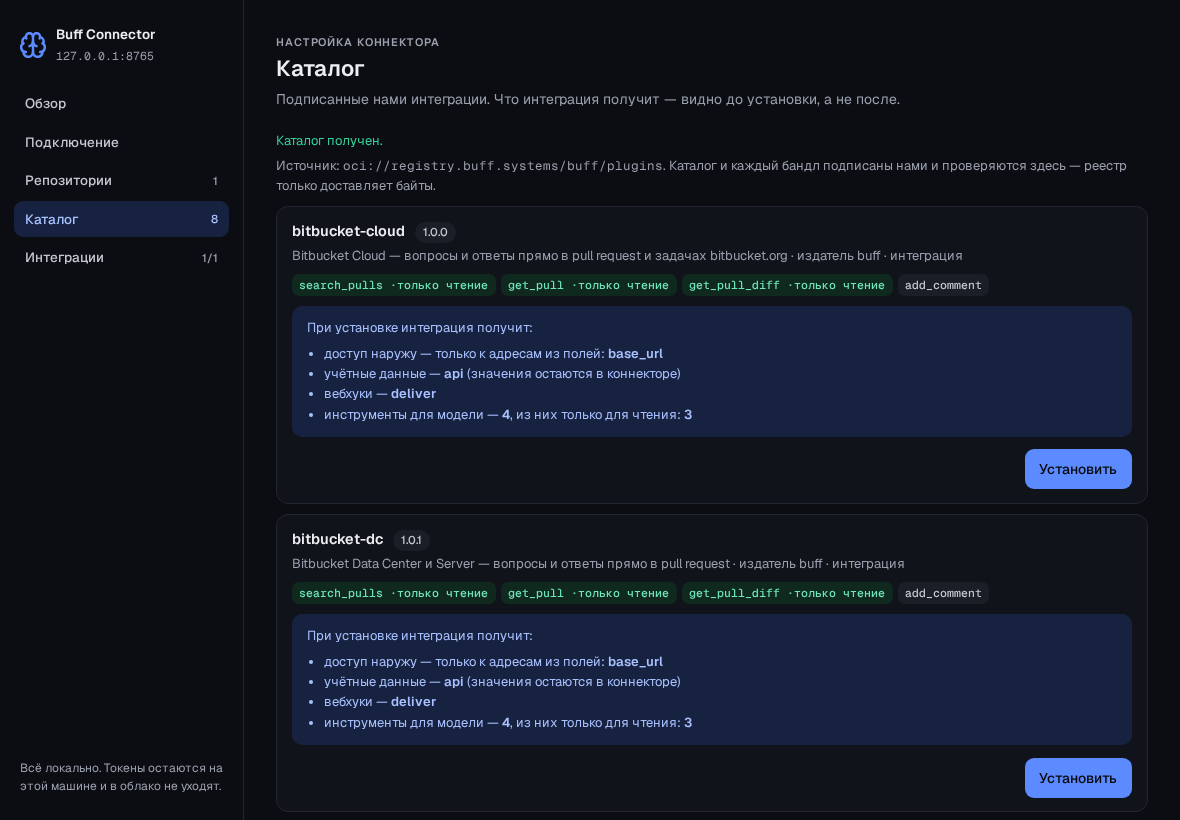Install the bitbucket-cloud integration via Установить

(x=1078, y=469)
